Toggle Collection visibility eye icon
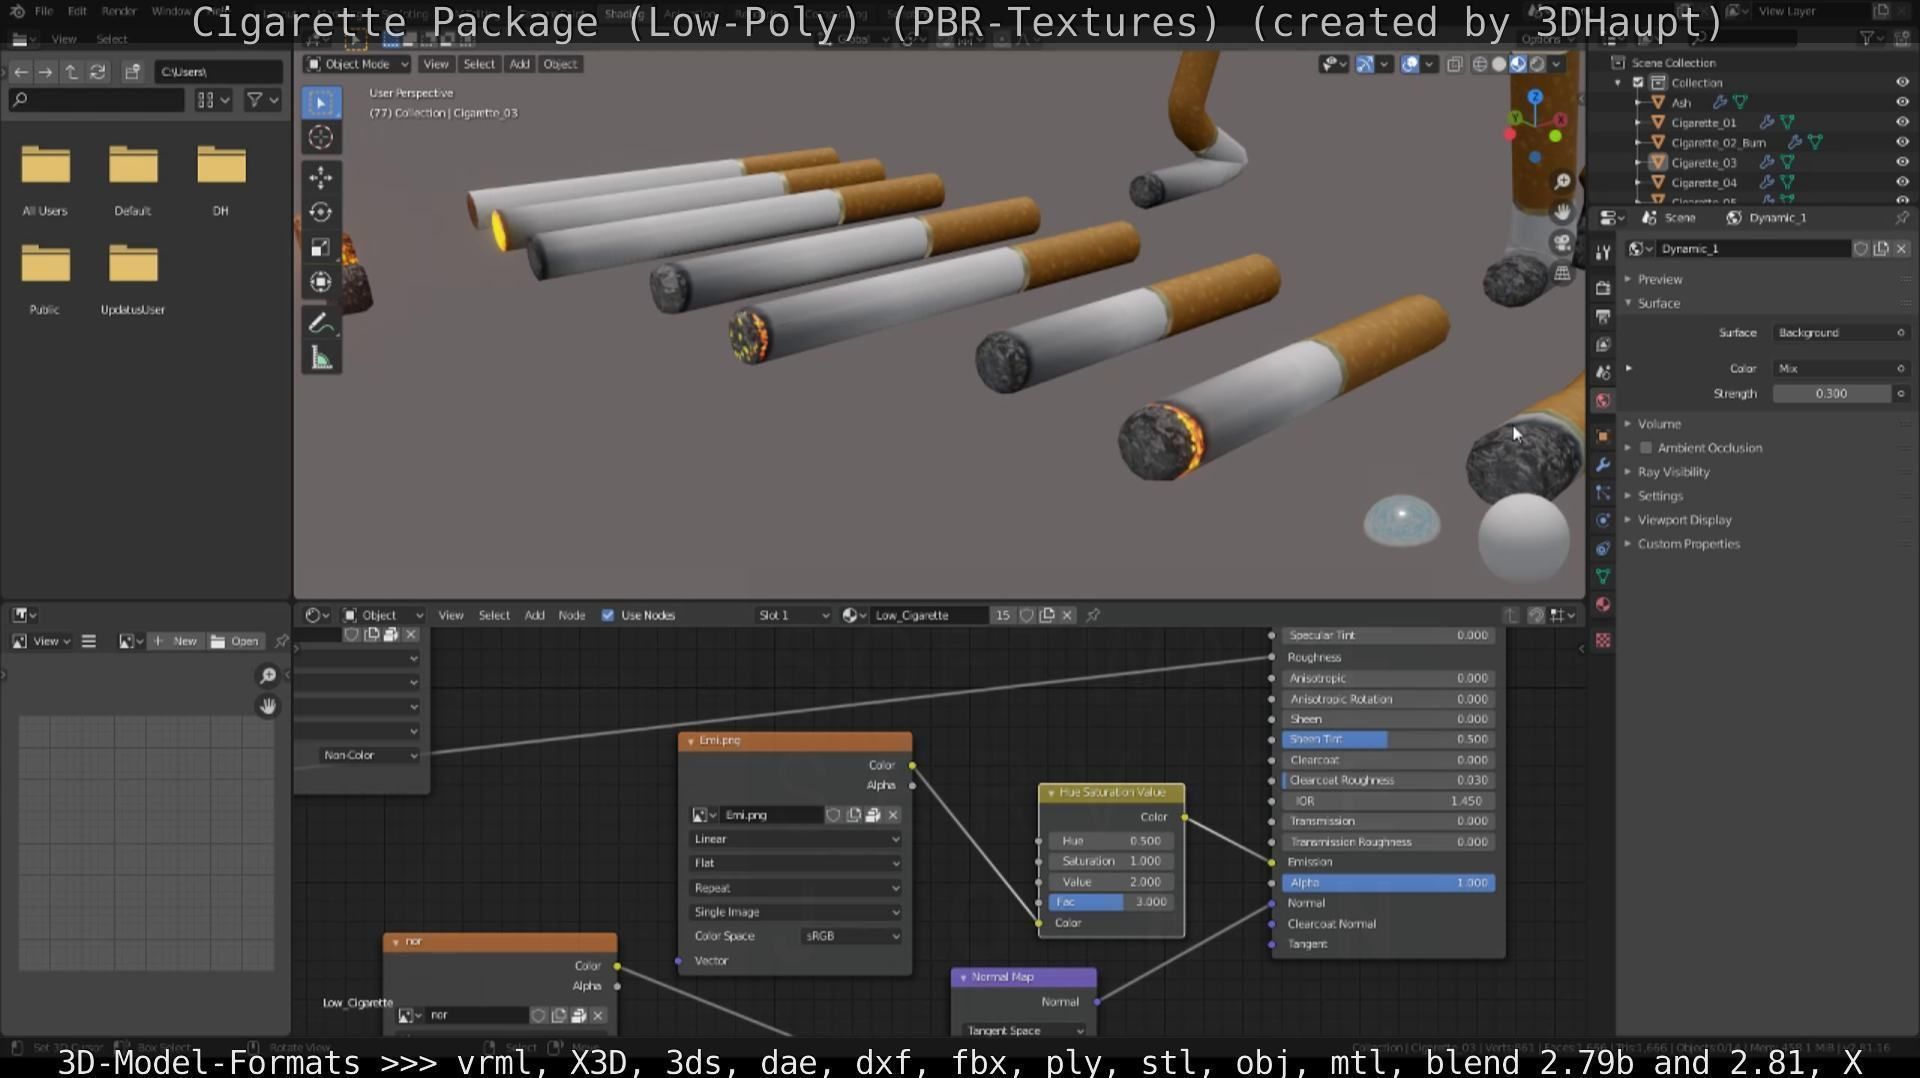Image resolution: width=1920 pixels, height=1078 pixels. coord(1902,83)
